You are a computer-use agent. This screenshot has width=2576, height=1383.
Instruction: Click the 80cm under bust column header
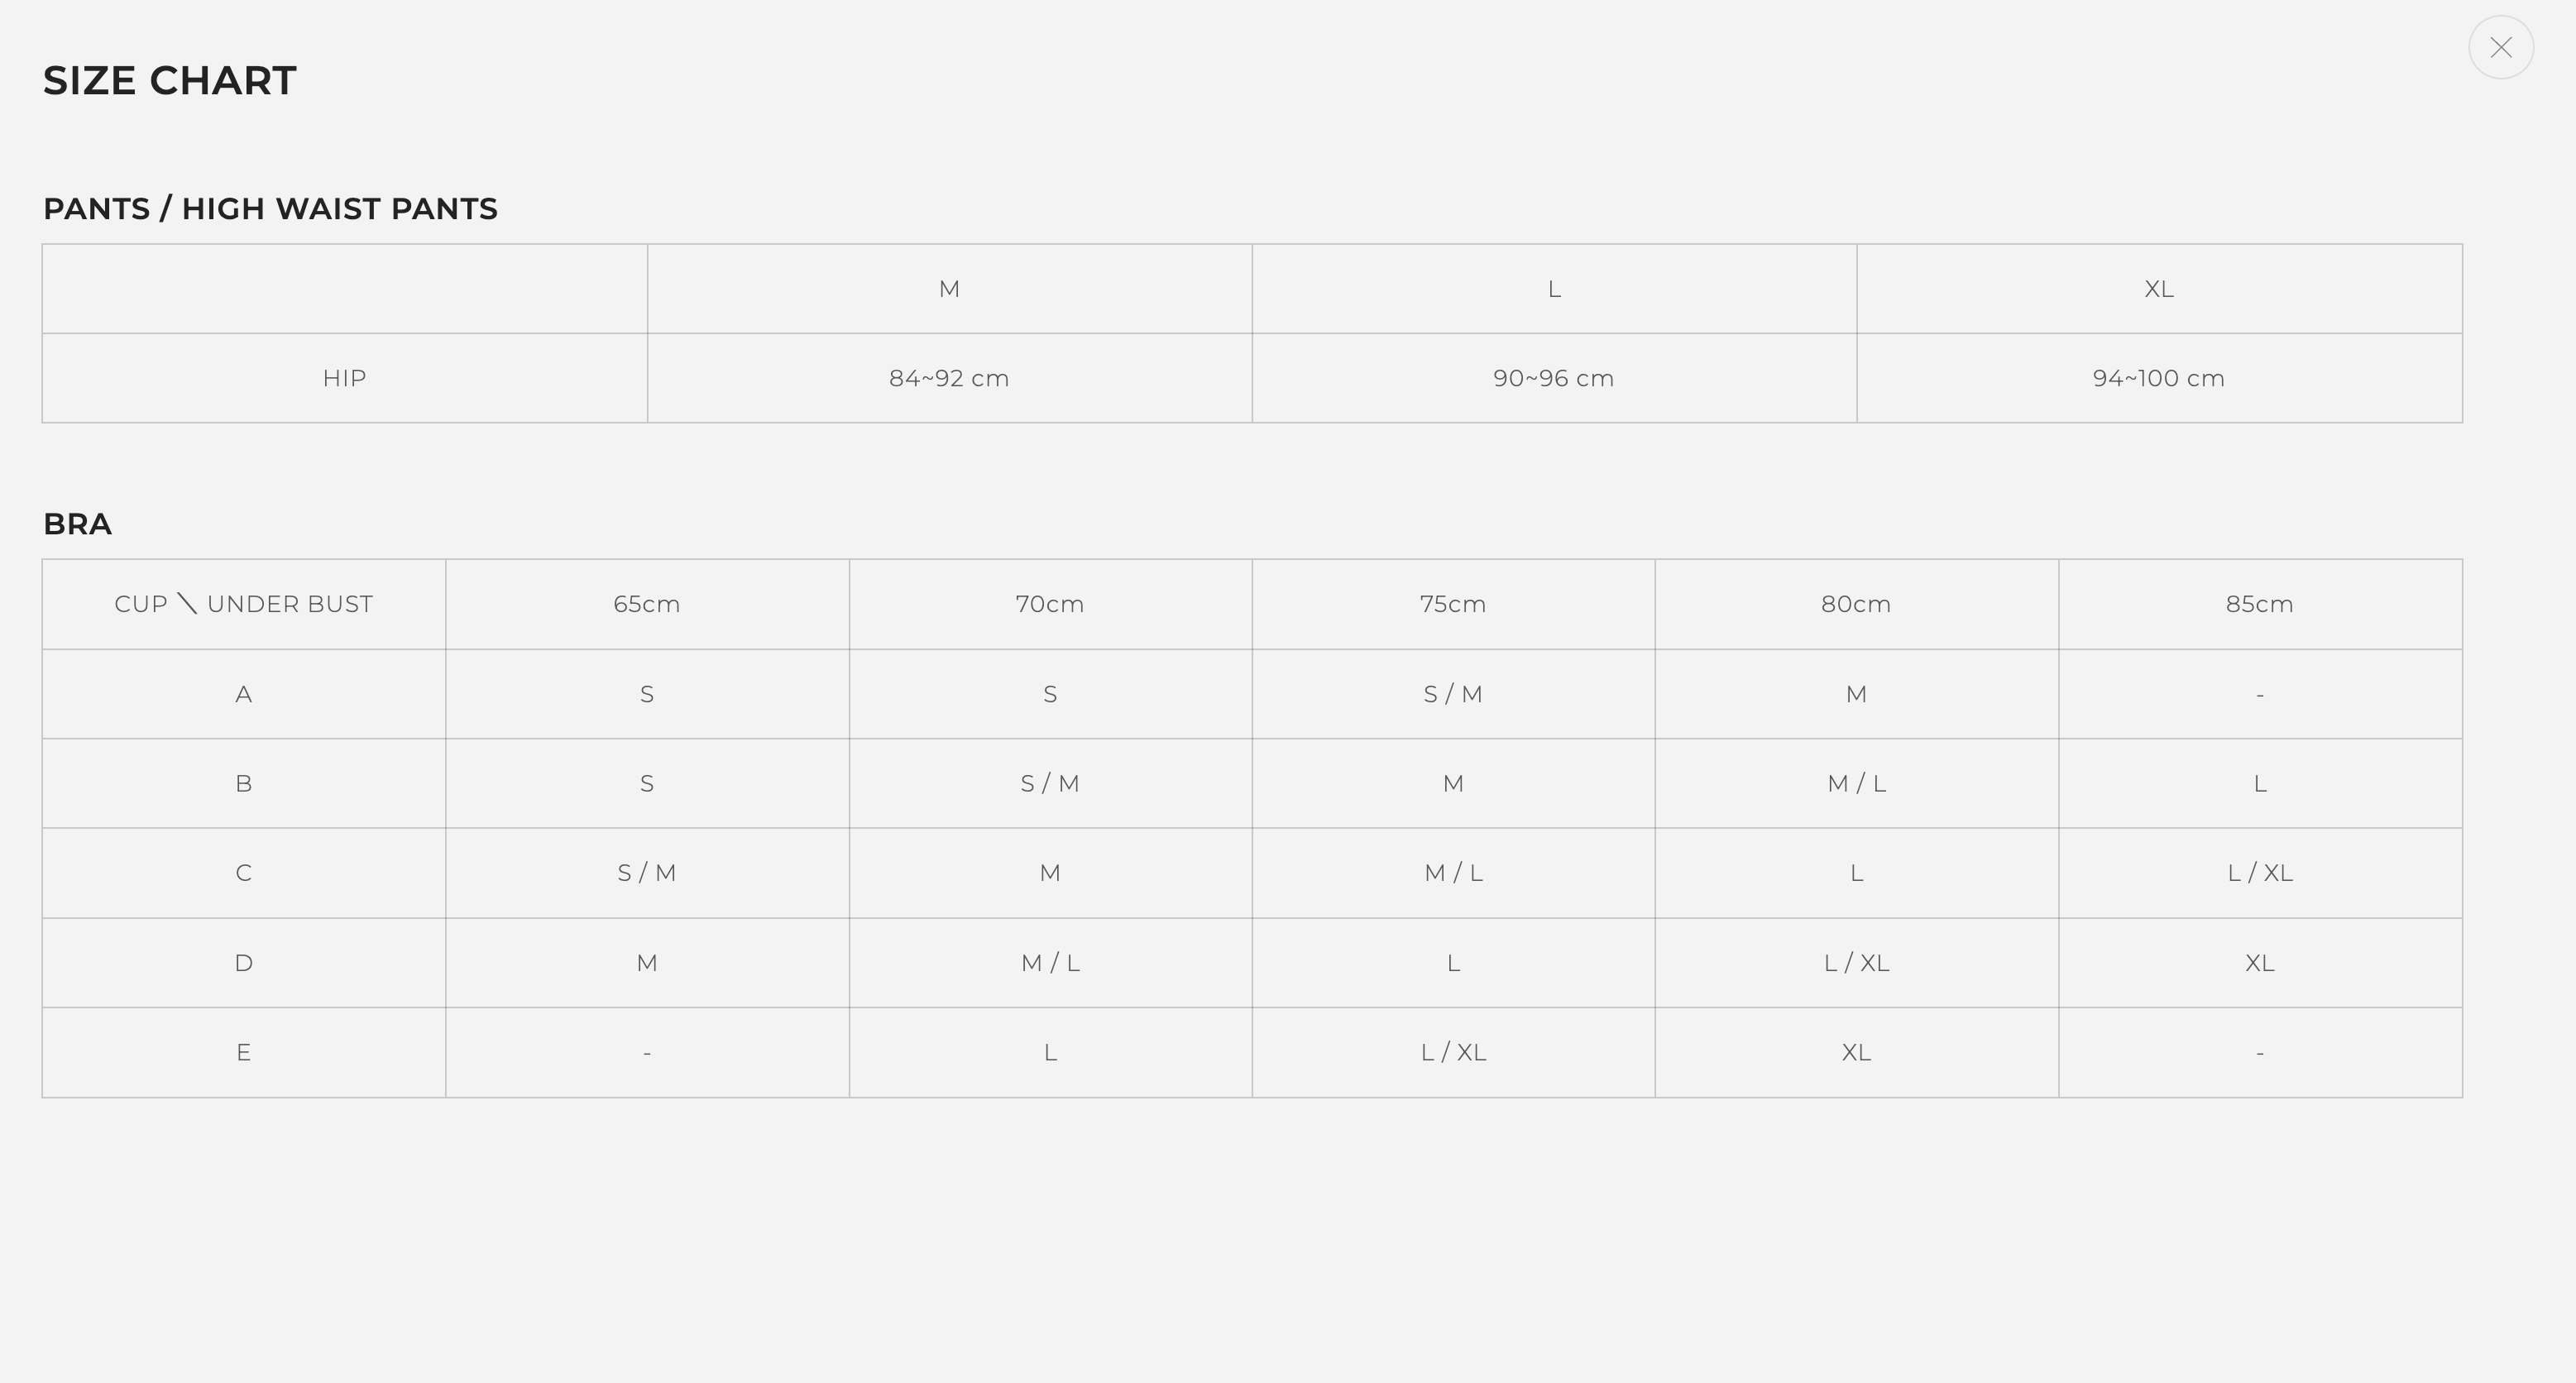pyautogui.click(x=1855, y=604)
